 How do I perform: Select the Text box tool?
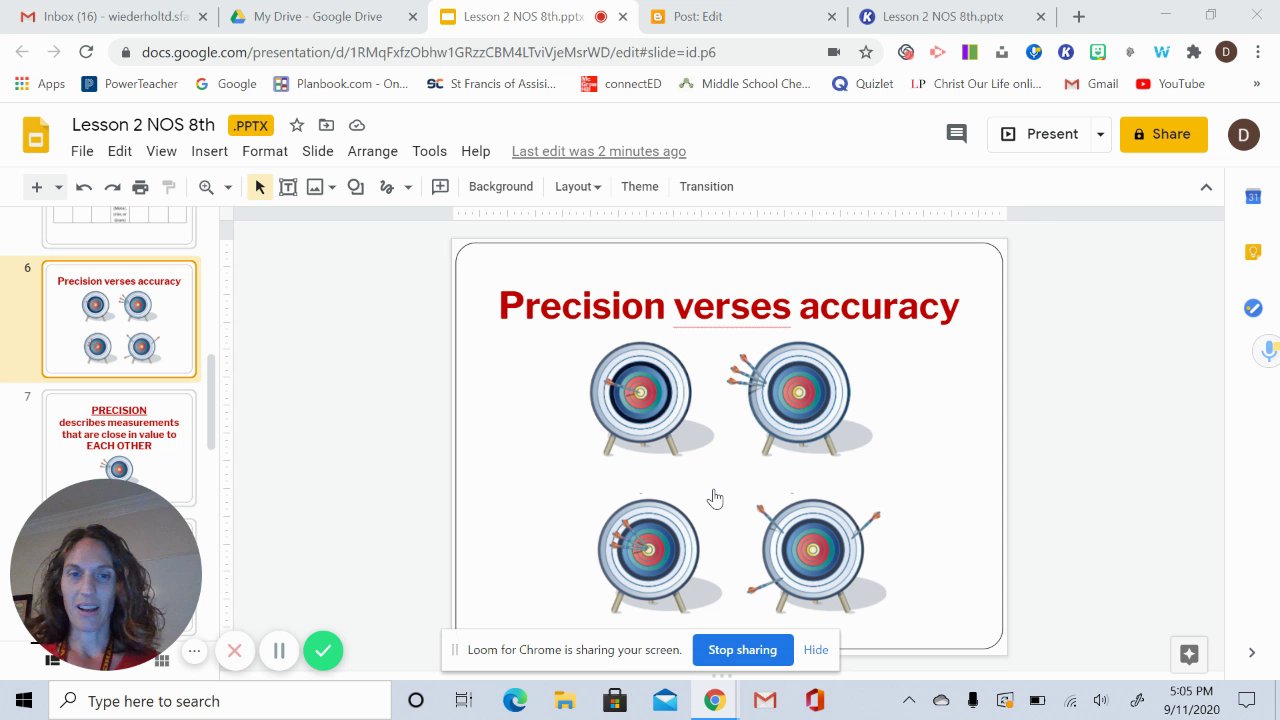click(x=288, y=187)
